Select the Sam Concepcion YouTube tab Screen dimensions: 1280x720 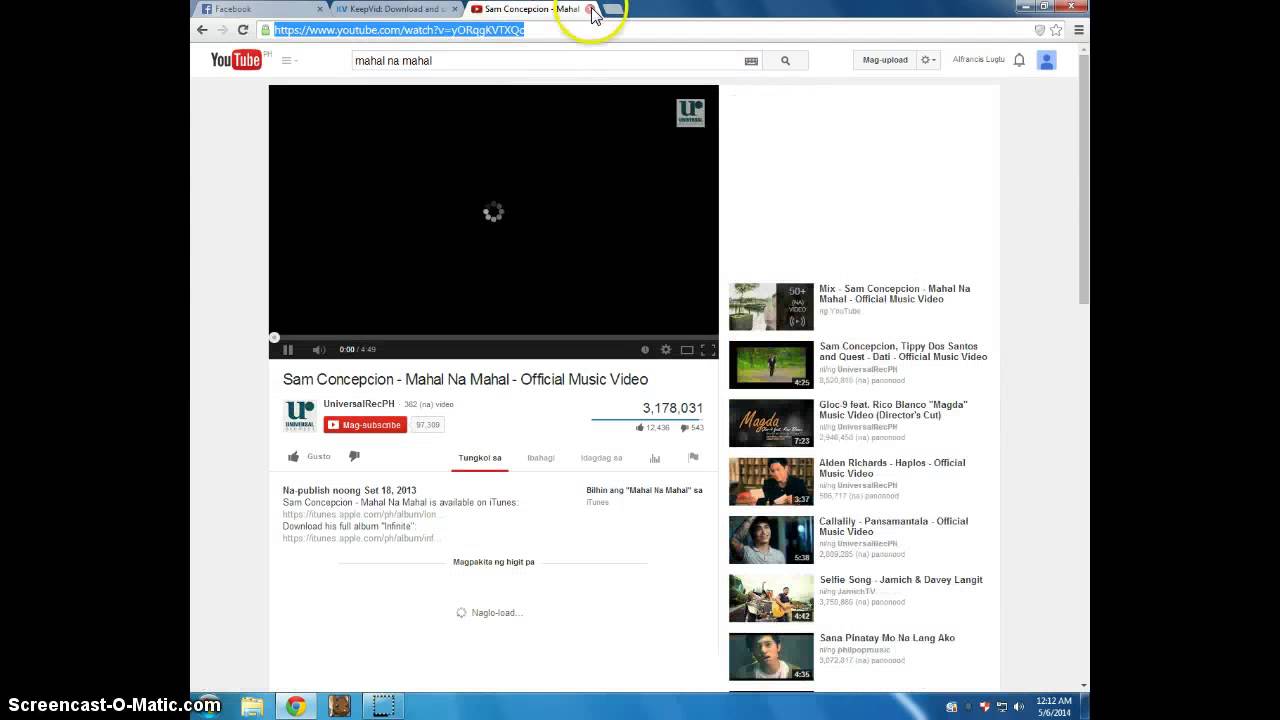click(530, 9)
